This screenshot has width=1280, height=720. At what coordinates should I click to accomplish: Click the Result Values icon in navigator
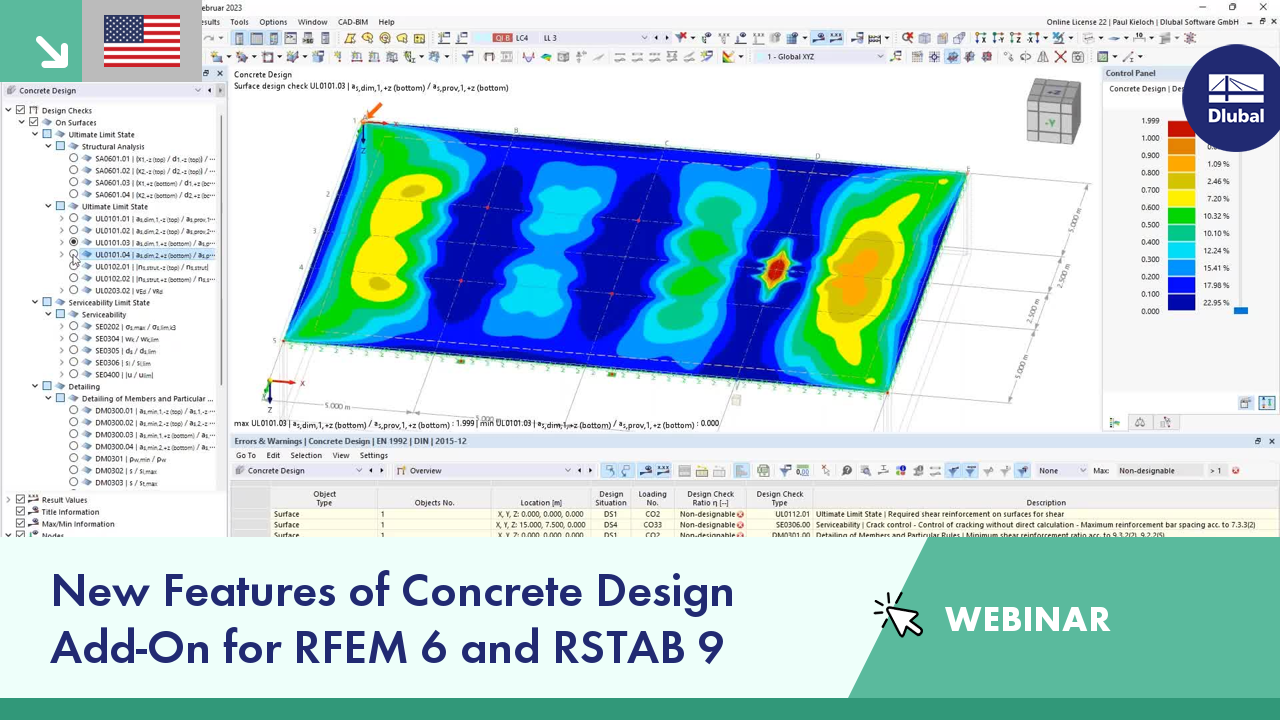[x=33, y=499]
